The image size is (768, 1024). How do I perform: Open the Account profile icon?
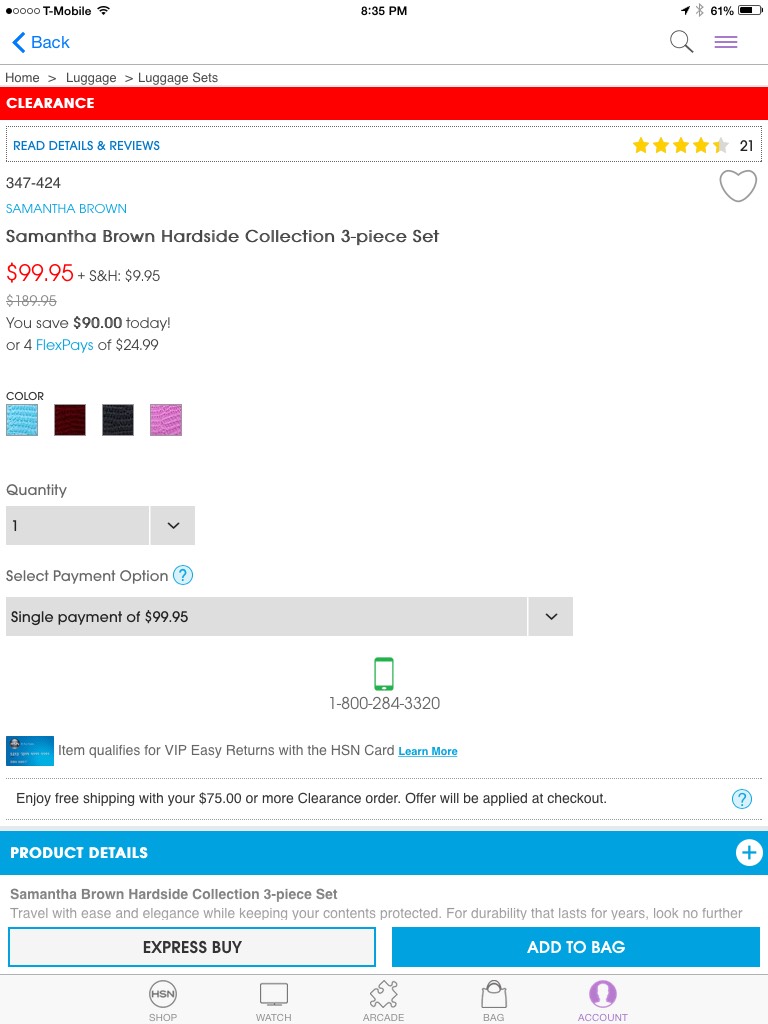tap(602, 1000)
